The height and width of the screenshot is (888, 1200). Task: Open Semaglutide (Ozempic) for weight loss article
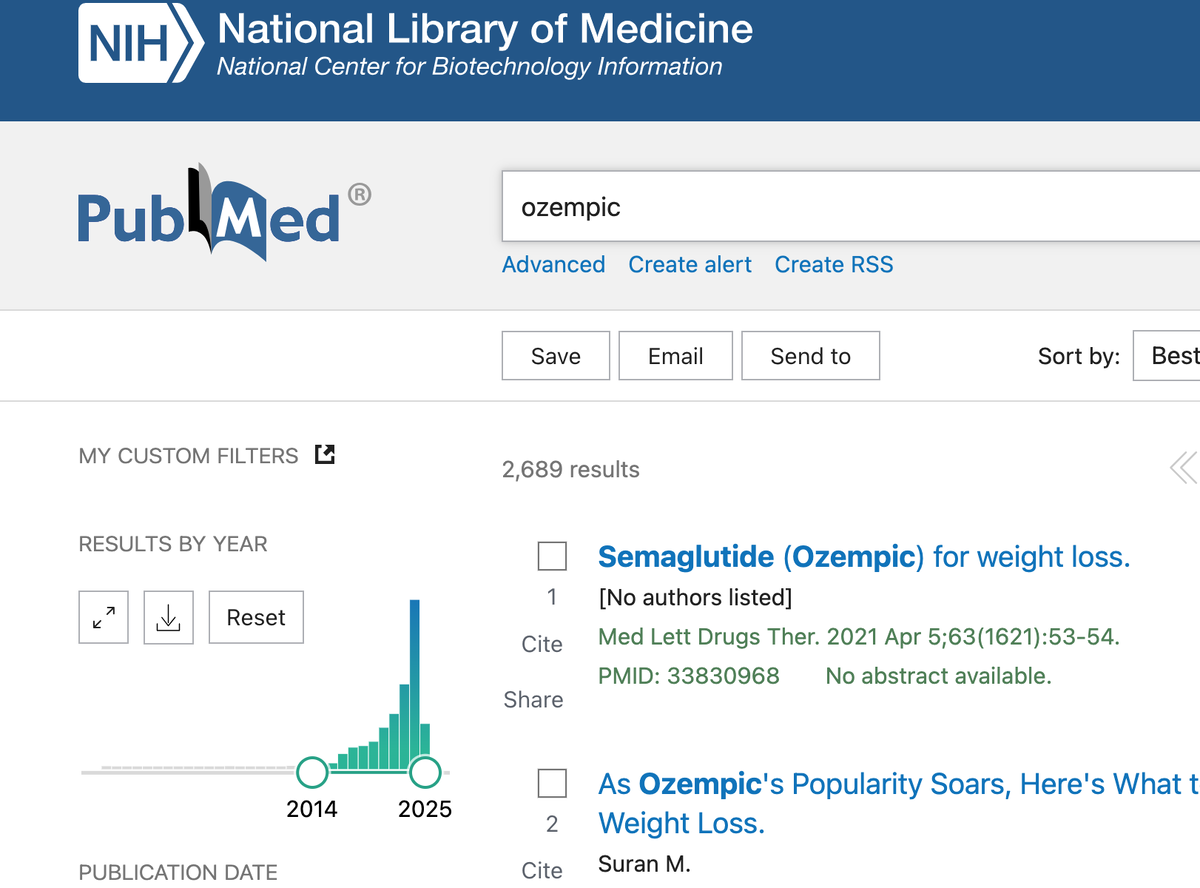(863, 557)
